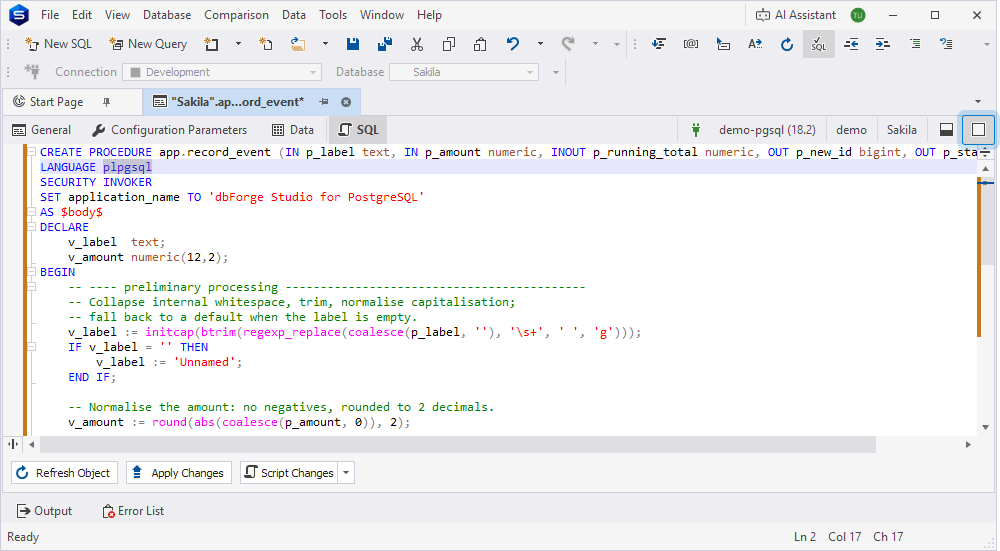The image size is (1000, 551).
Task: Switch to the Configuration Parameters tab
Action: pyautogui.click(x=169, y=130)
